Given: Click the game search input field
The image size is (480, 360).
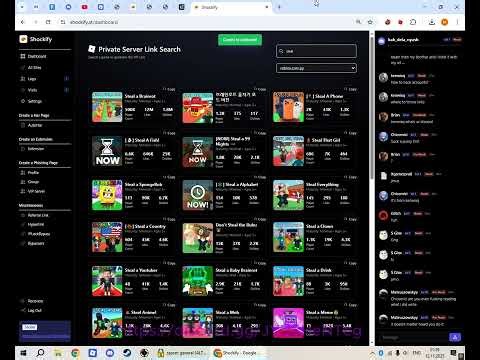Looking at the screenshot, I should point(316,51).
